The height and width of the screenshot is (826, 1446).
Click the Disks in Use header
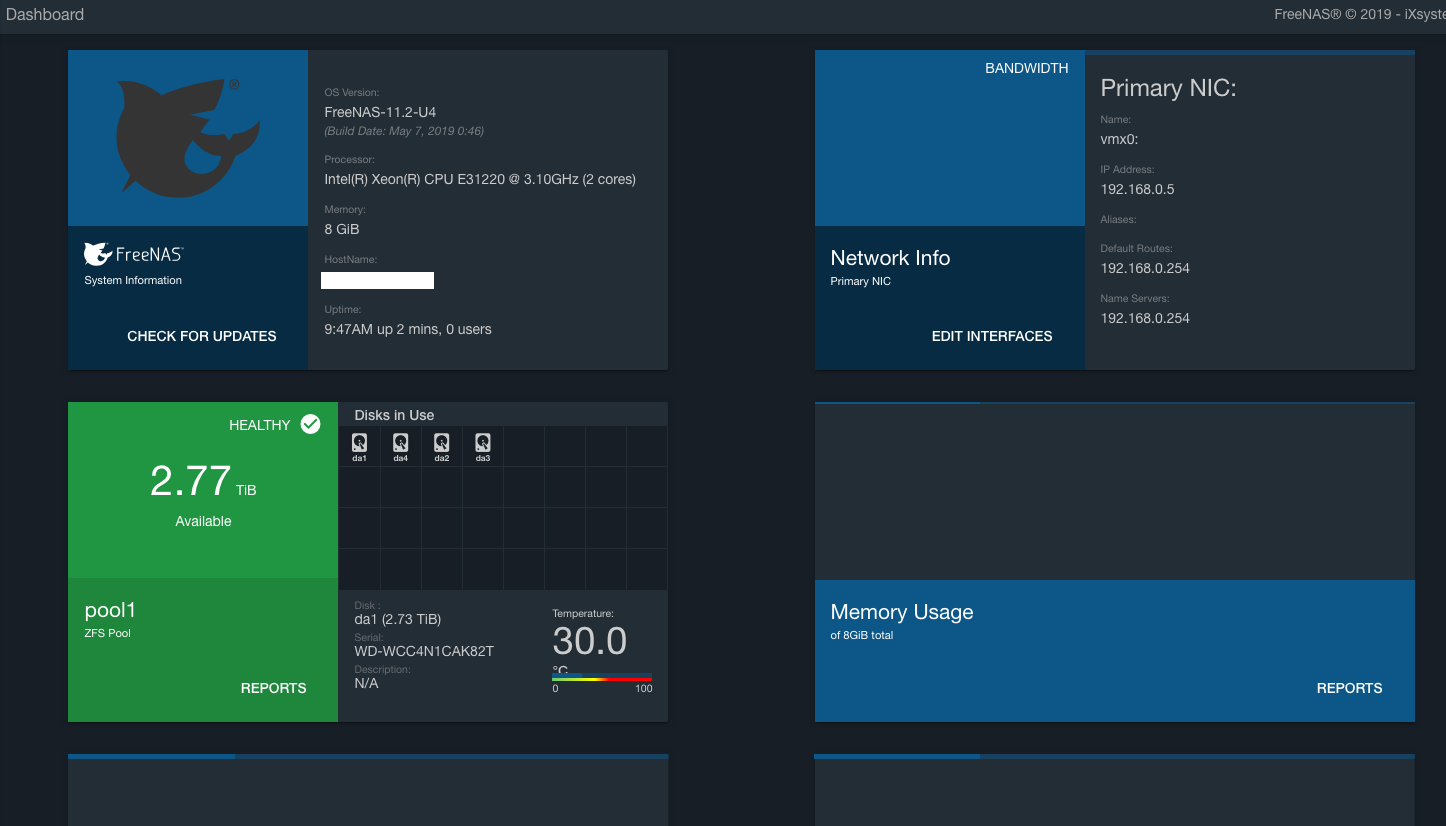pyautogui.click(x=394, y=415)
